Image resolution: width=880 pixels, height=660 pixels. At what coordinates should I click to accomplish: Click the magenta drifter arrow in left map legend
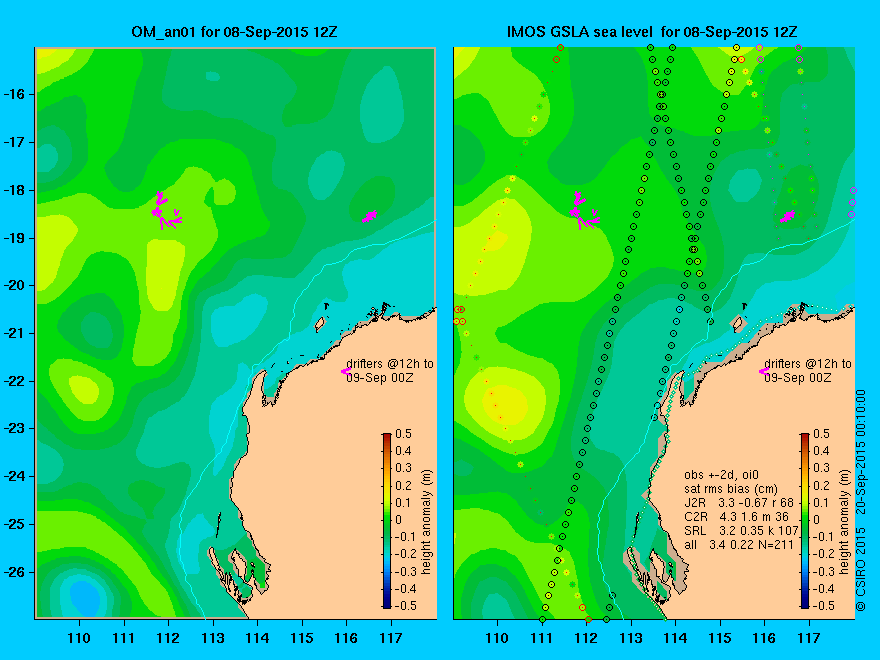point(345,371)
